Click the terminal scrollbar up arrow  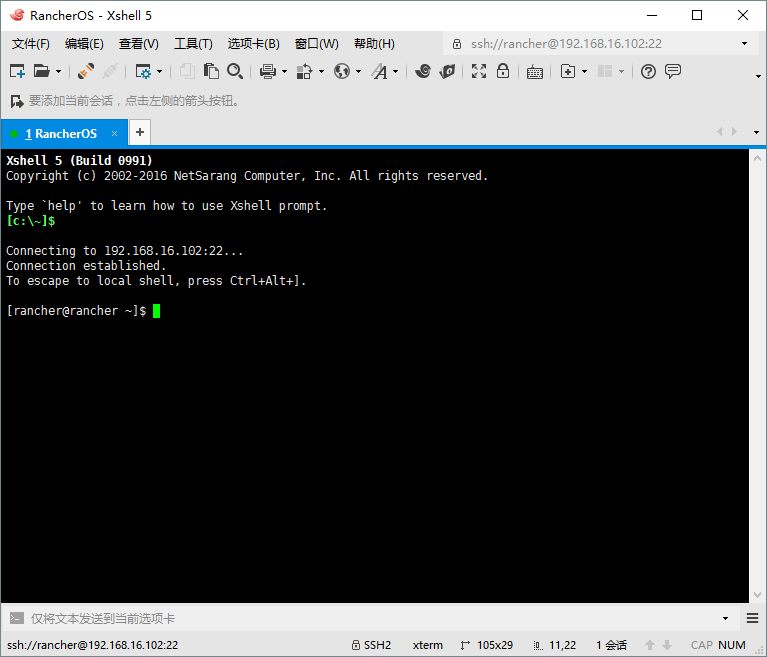click(757, 158)
